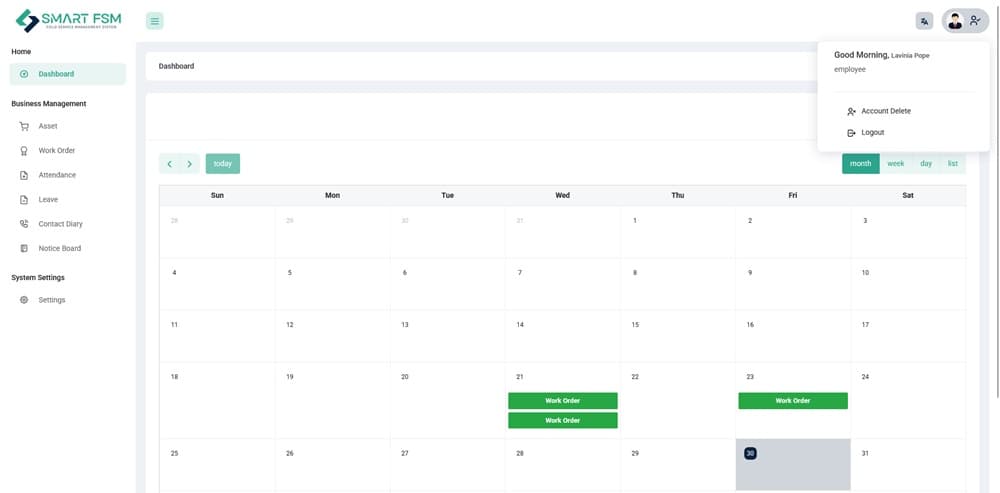Screen dimensions: 1000x493
Task: Go to previous month with left chevron
Action: tap(170, 164)
